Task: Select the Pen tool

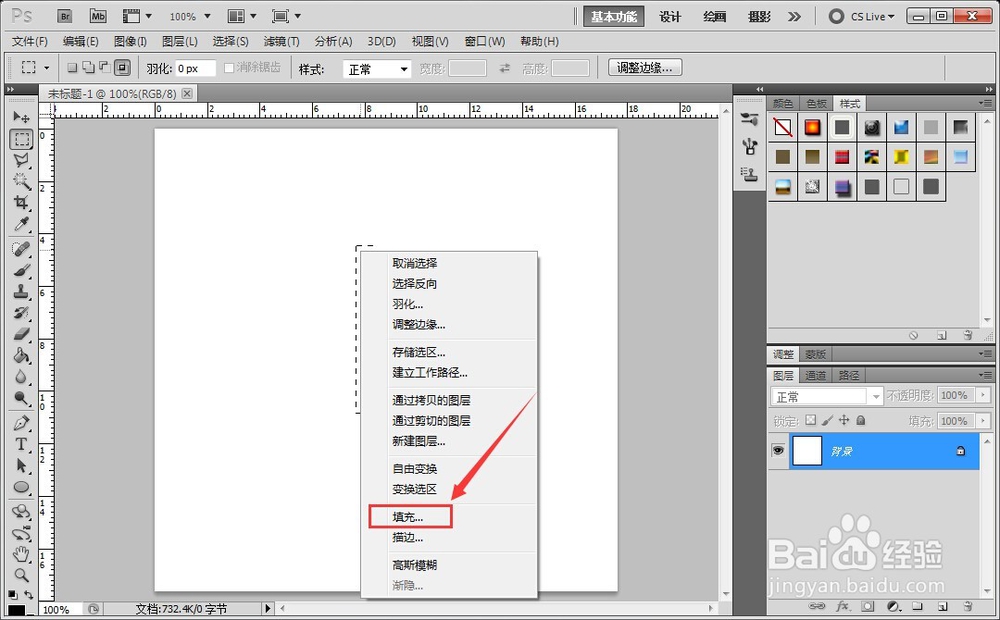Action: [x=21, y=423]
